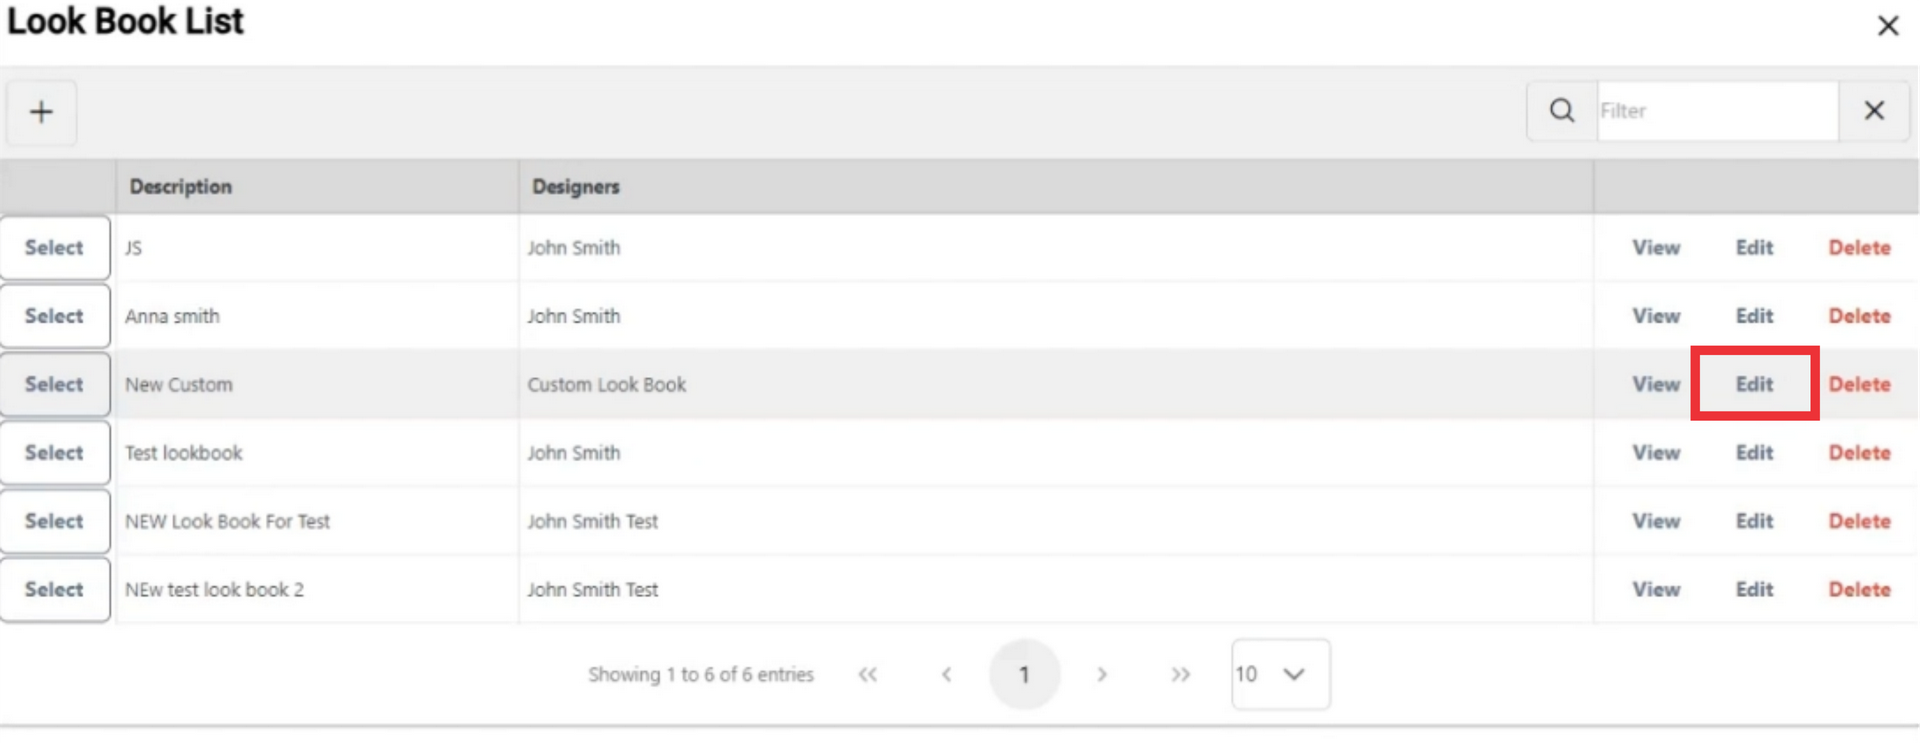Open the page size dropdown showing 10
Screen dimensions: 1920x743
pyautogui.click(x=1281, y=675)
